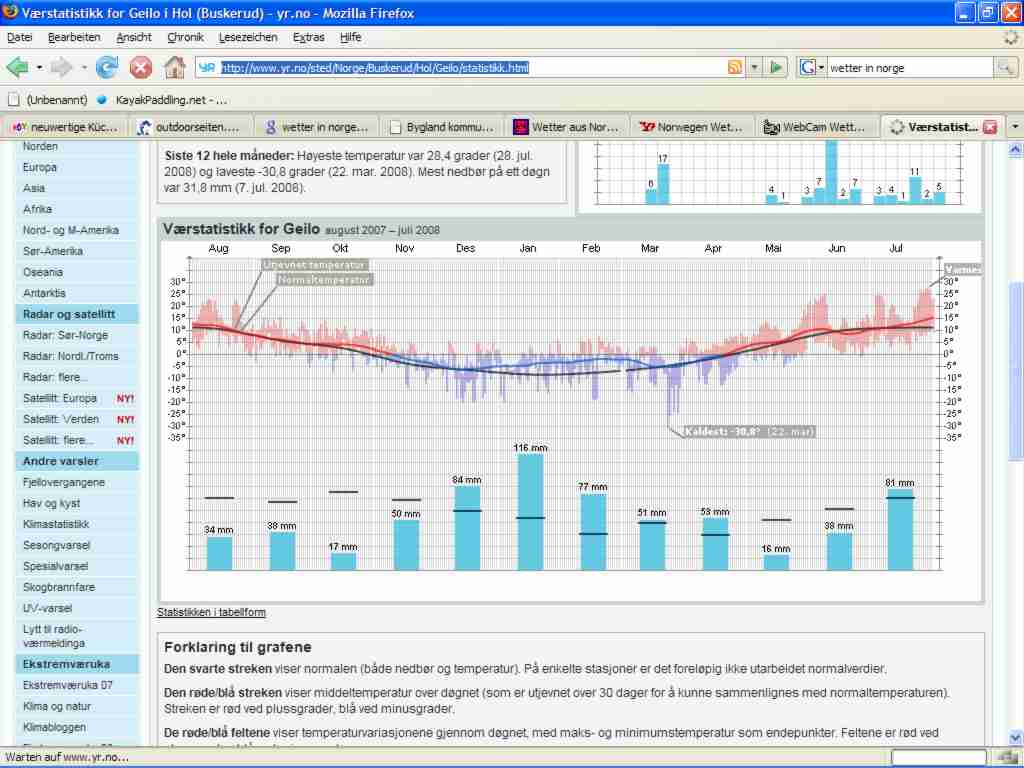Image resolution: width=1024 pixels, height=768 pixels.
Task: Click the red Stop loading icon
Action: (x=141, y=67)
